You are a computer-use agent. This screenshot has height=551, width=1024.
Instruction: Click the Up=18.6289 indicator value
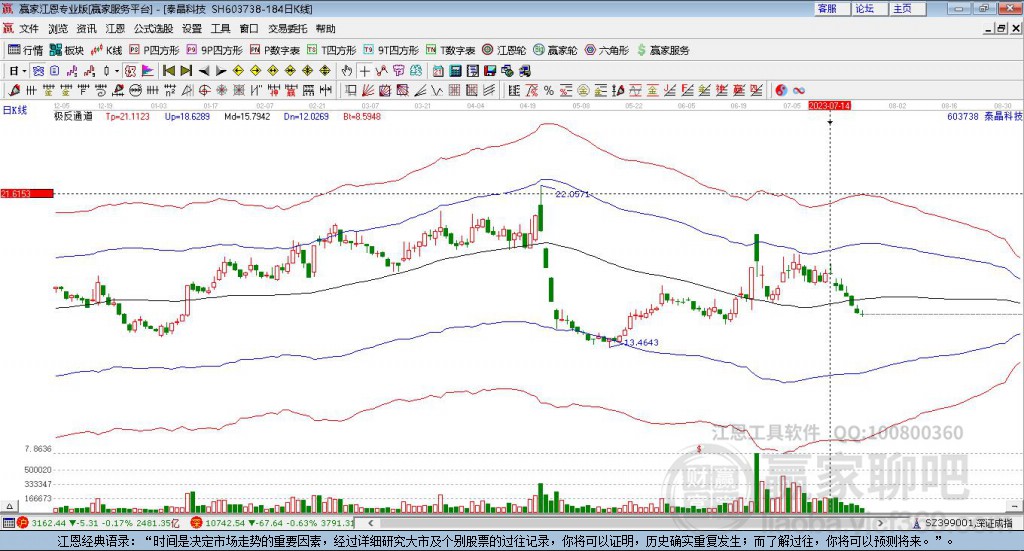click(x=187, y=116)
